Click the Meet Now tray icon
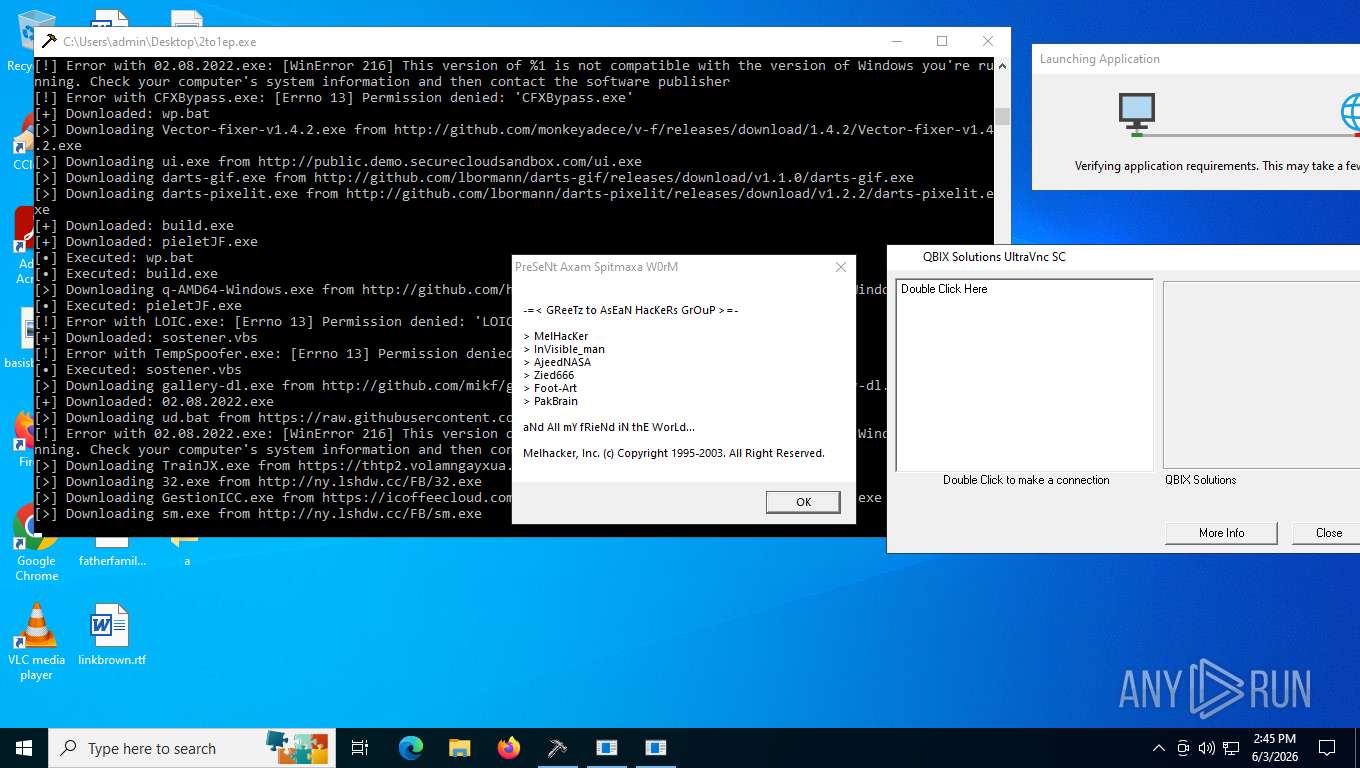 1183,748
